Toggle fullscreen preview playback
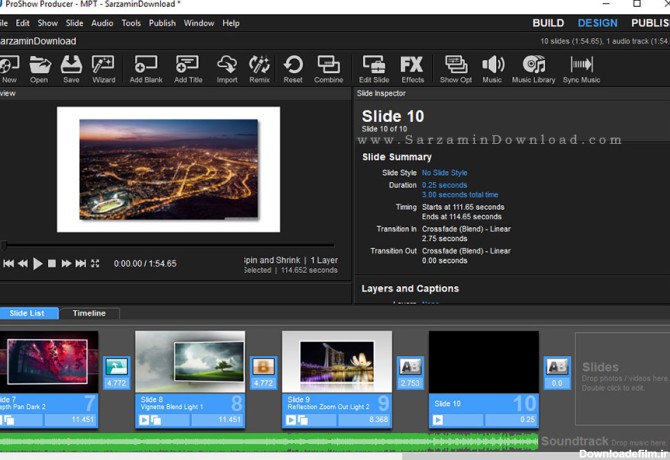Viewport: 670px width, 460px height. pyautogui.click(x=95, y=264)
